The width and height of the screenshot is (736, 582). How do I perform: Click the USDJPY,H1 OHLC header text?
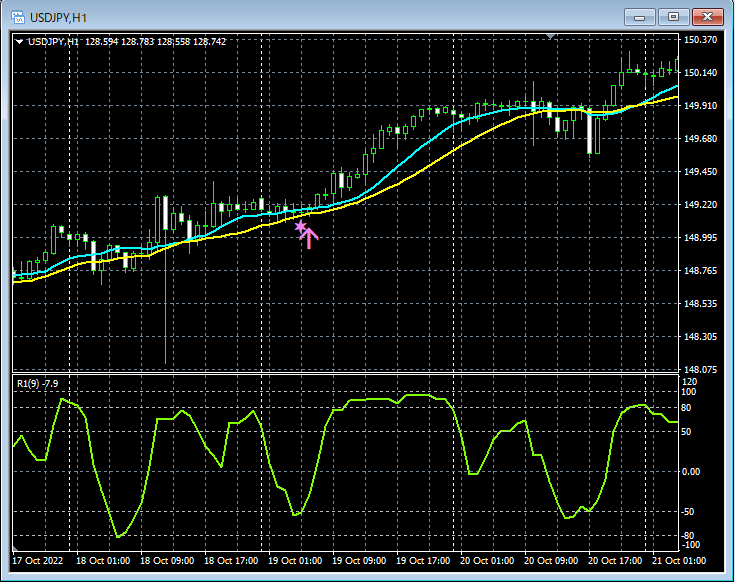(x=127, y=42)
